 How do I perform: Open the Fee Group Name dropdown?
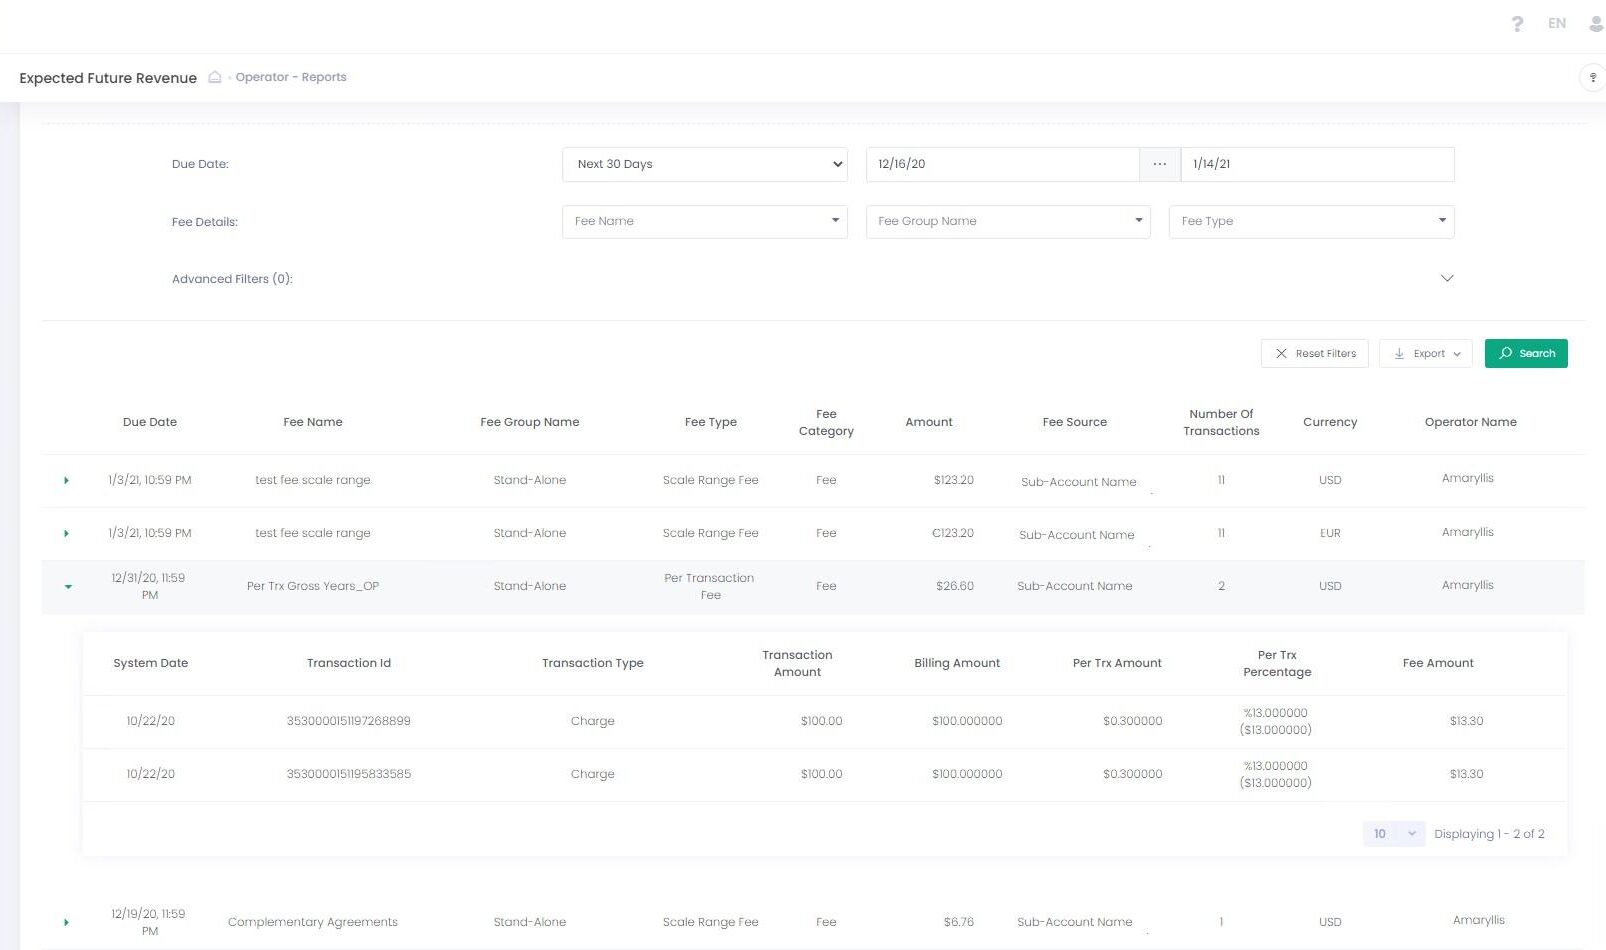pos(1007,221)
